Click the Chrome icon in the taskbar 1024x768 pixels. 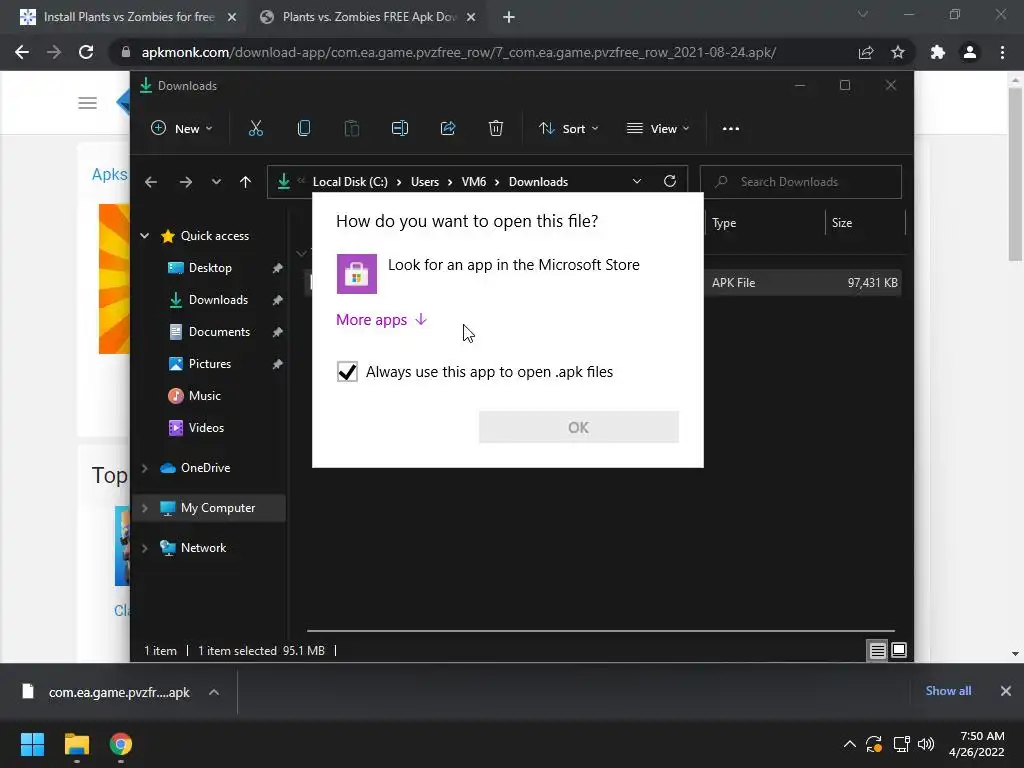pos(121,744)
